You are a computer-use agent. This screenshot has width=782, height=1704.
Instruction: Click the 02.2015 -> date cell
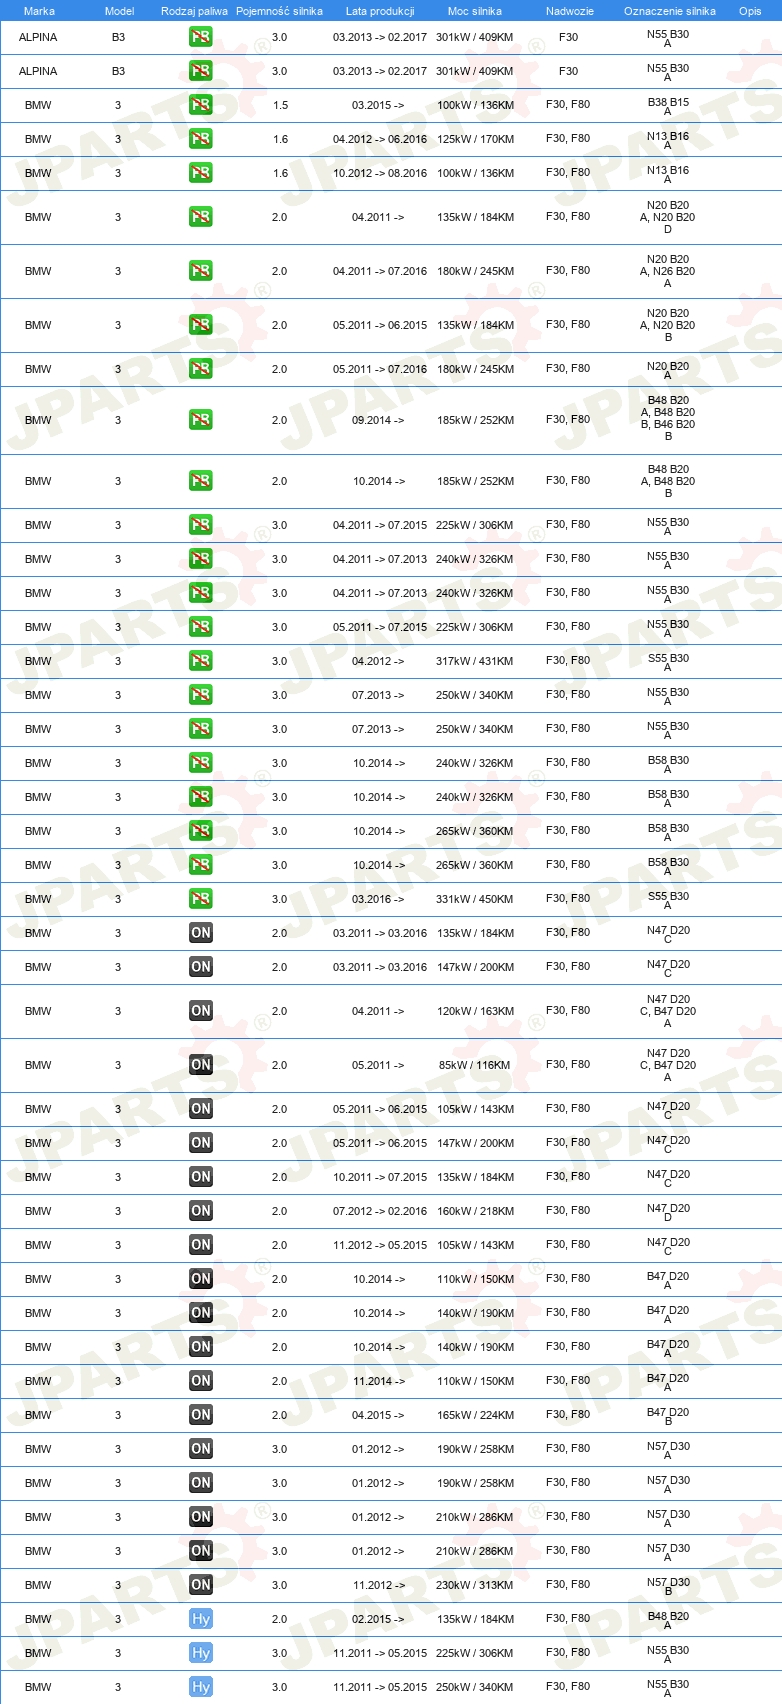tap(378, 1619)
